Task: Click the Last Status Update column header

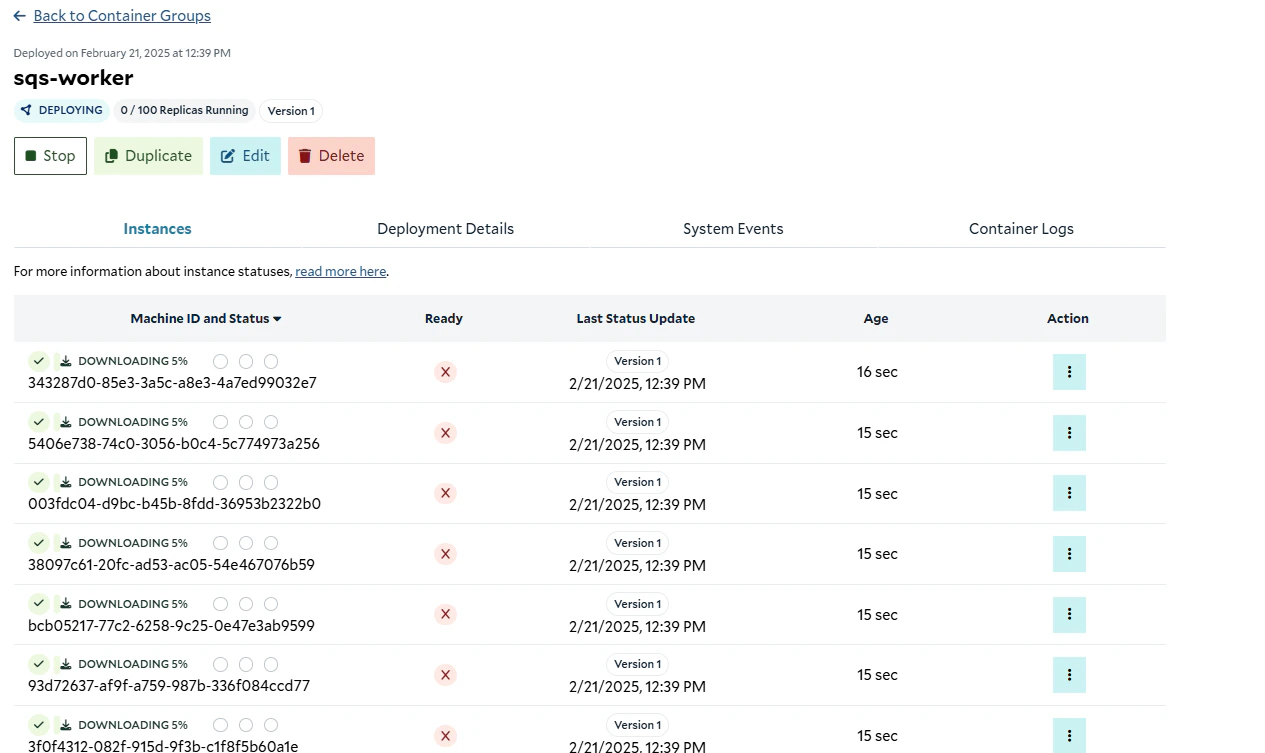Action: (636, 318)
